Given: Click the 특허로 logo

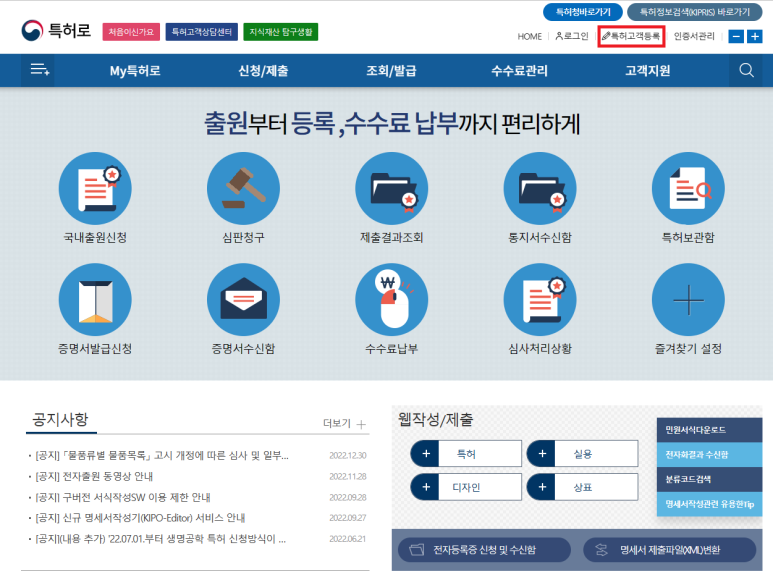Looking at the screenshot, I should pyautogui.click(x=56, y=31).
